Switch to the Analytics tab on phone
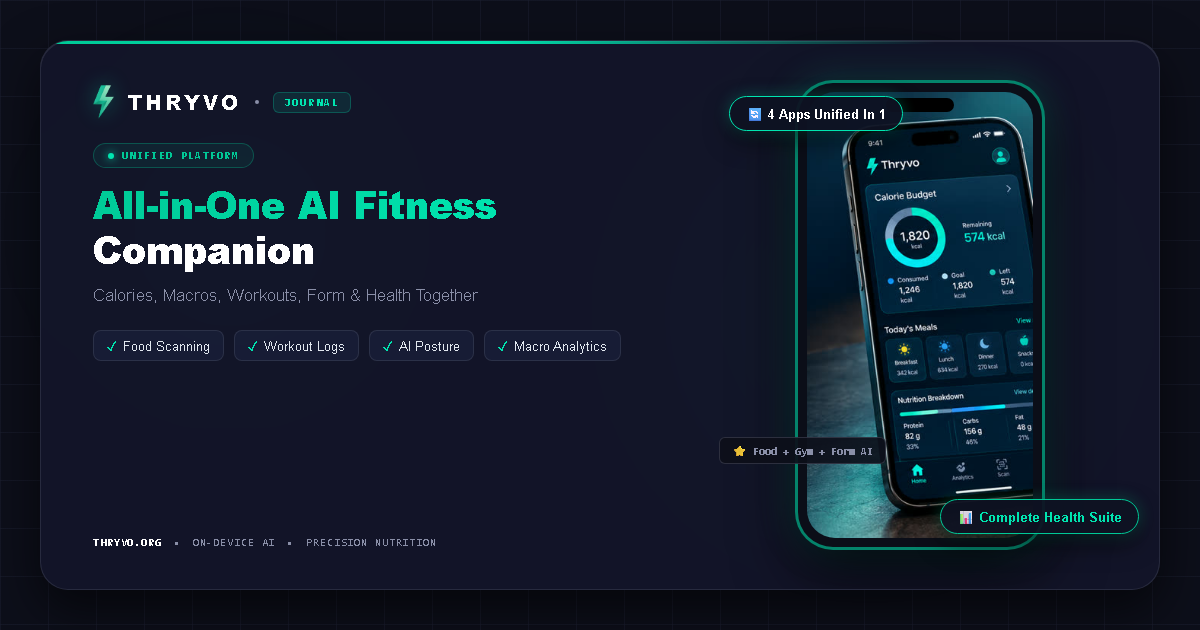Screen dimensions: 1200x630 coord(962,471)
